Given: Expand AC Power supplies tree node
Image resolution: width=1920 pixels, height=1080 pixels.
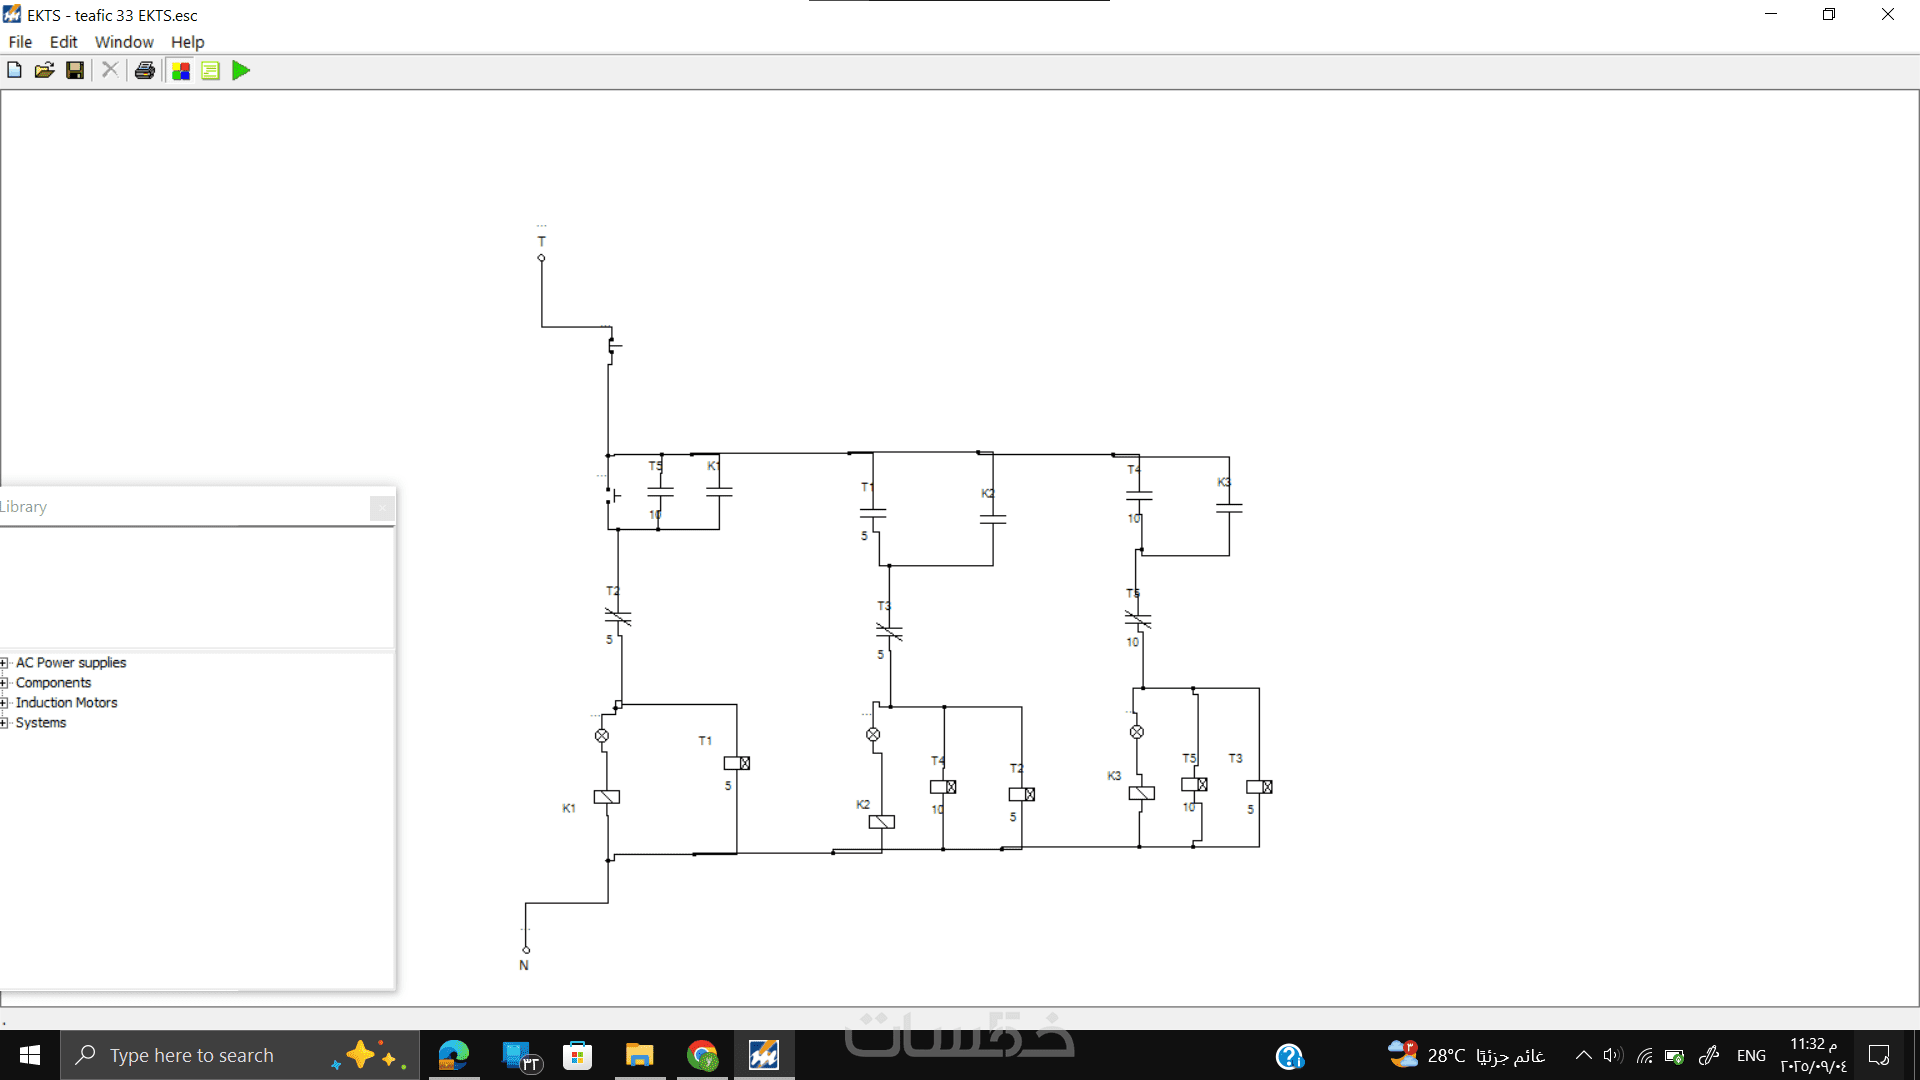Looking at the screenshot, I should click(x=5, y=663).
